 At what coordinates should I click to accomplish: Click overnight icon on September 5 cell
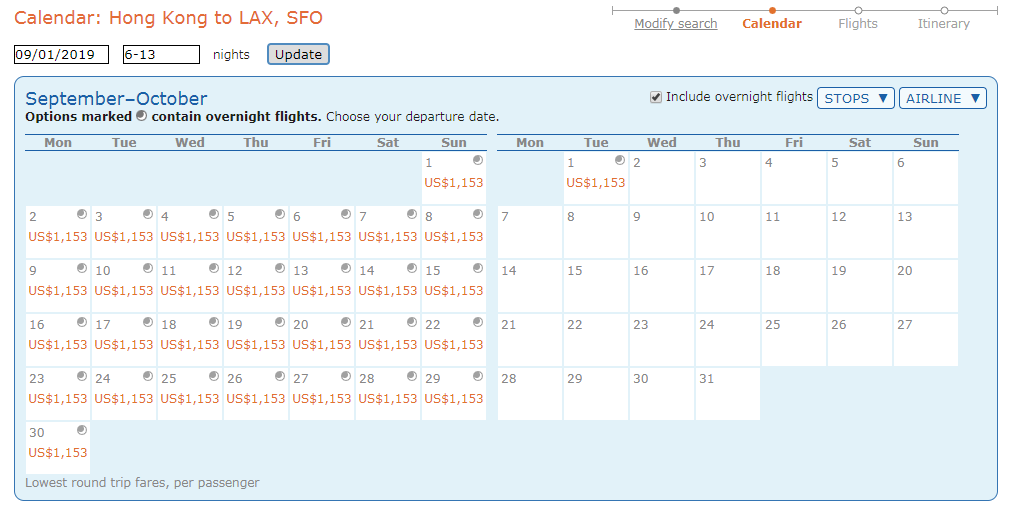point(279,214)
